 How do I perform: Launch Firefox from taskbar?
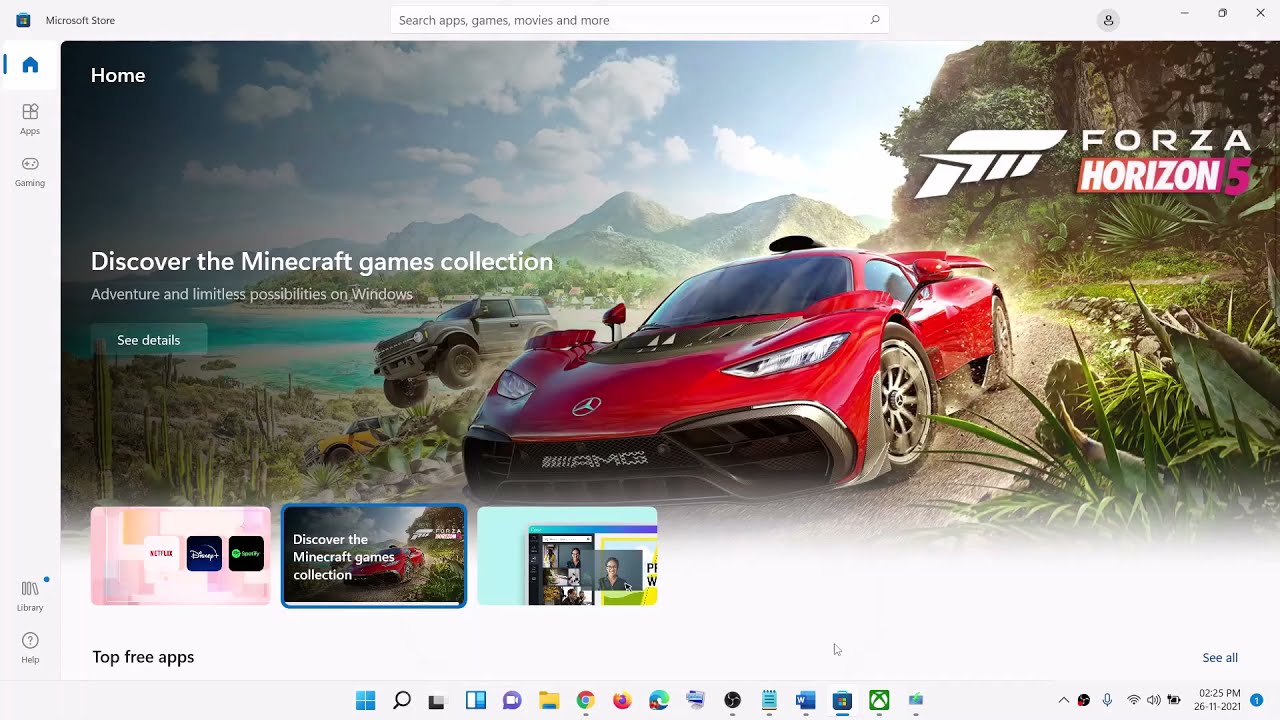point(622,701)
